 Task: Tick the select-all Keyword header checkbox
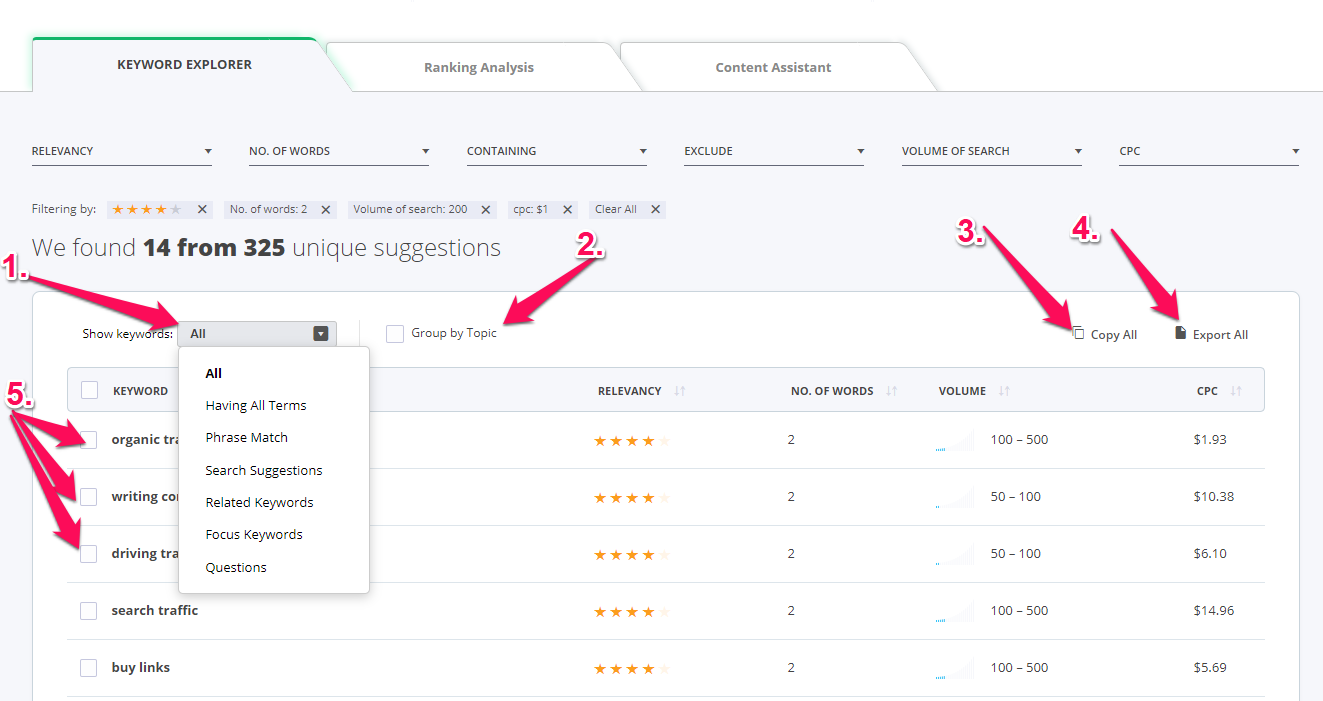(x=89, y=390)
